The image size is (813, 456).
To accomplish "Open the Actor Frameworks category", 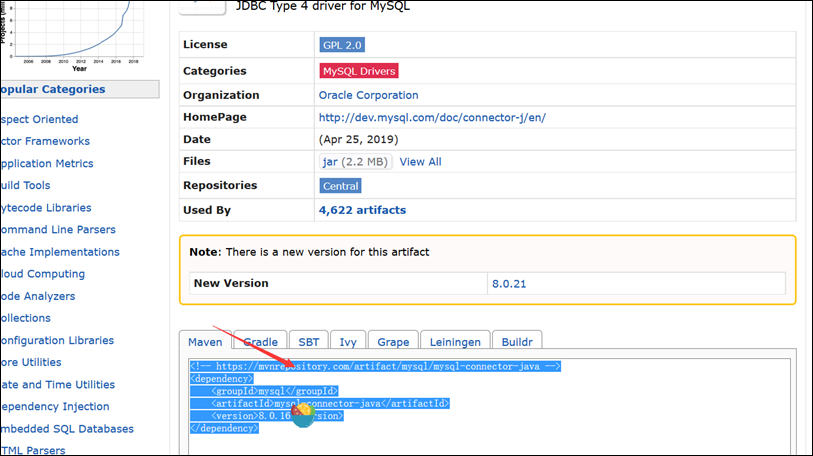I will pyautogui.click(x=45, y=141).
